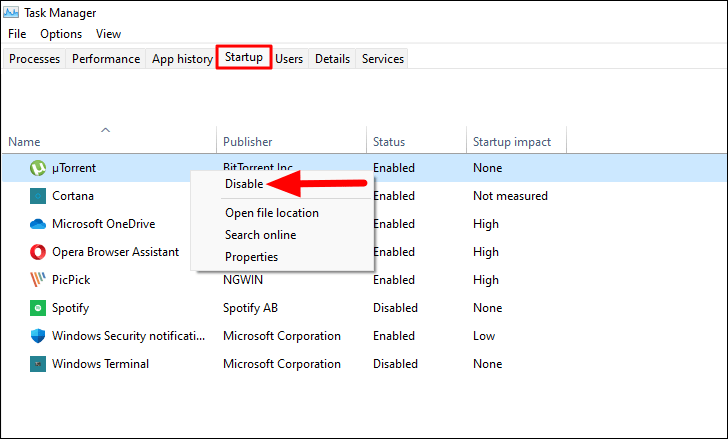This screenshot has height=439, width=728.
Task: Click the µTorrent app icon
Action: 38,168
